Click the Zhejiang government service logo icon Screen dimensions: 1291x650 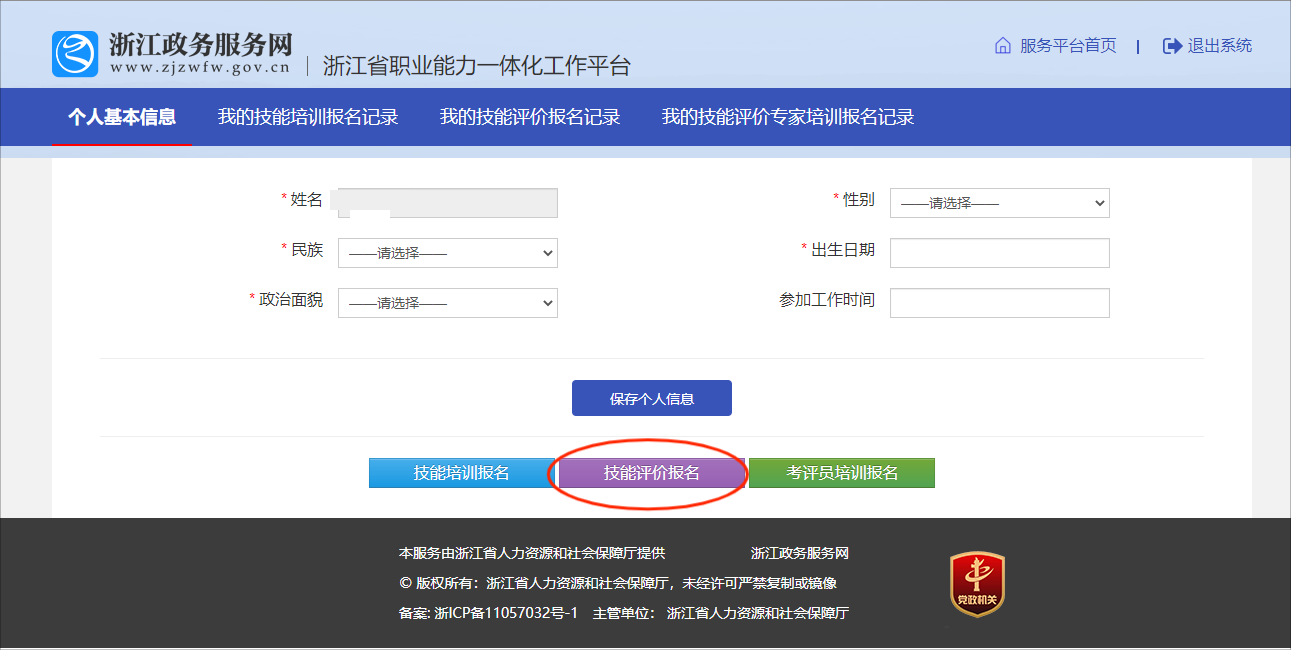[76, 54]
